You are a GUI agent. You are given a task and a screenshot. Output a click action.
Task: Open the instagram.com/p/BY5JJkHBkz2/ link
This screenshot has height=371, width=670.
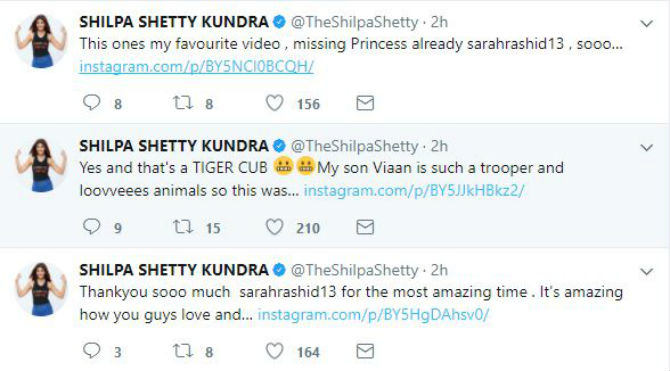(x=414, y=190)
